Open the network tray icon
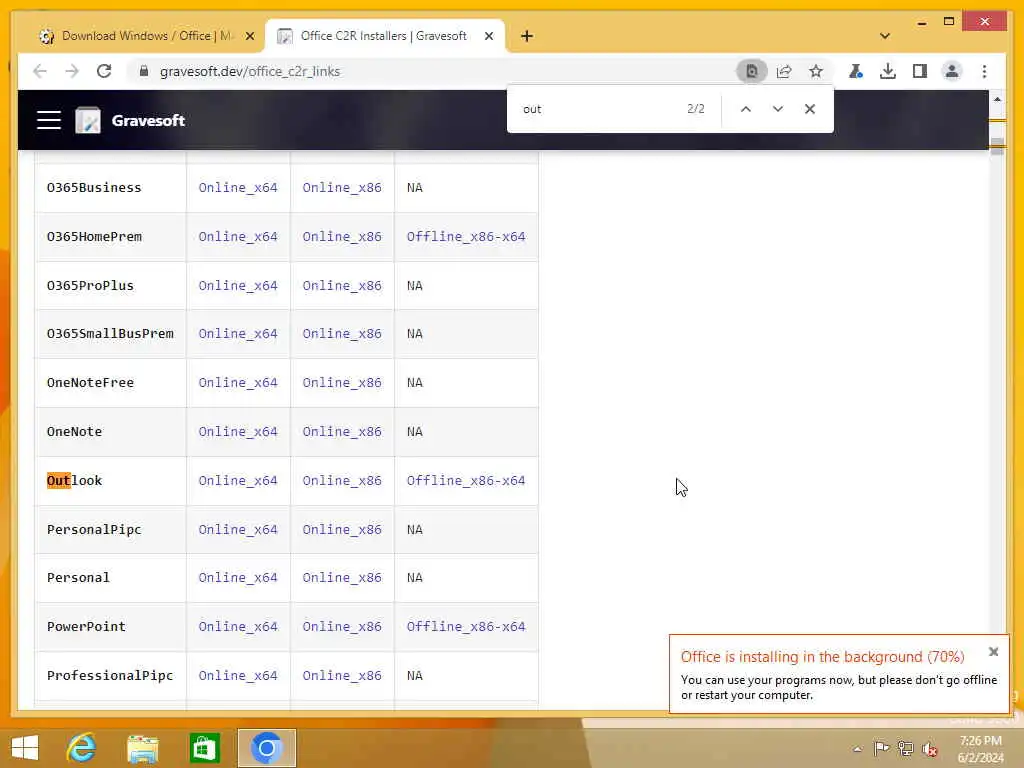 (x=905, y=748)
